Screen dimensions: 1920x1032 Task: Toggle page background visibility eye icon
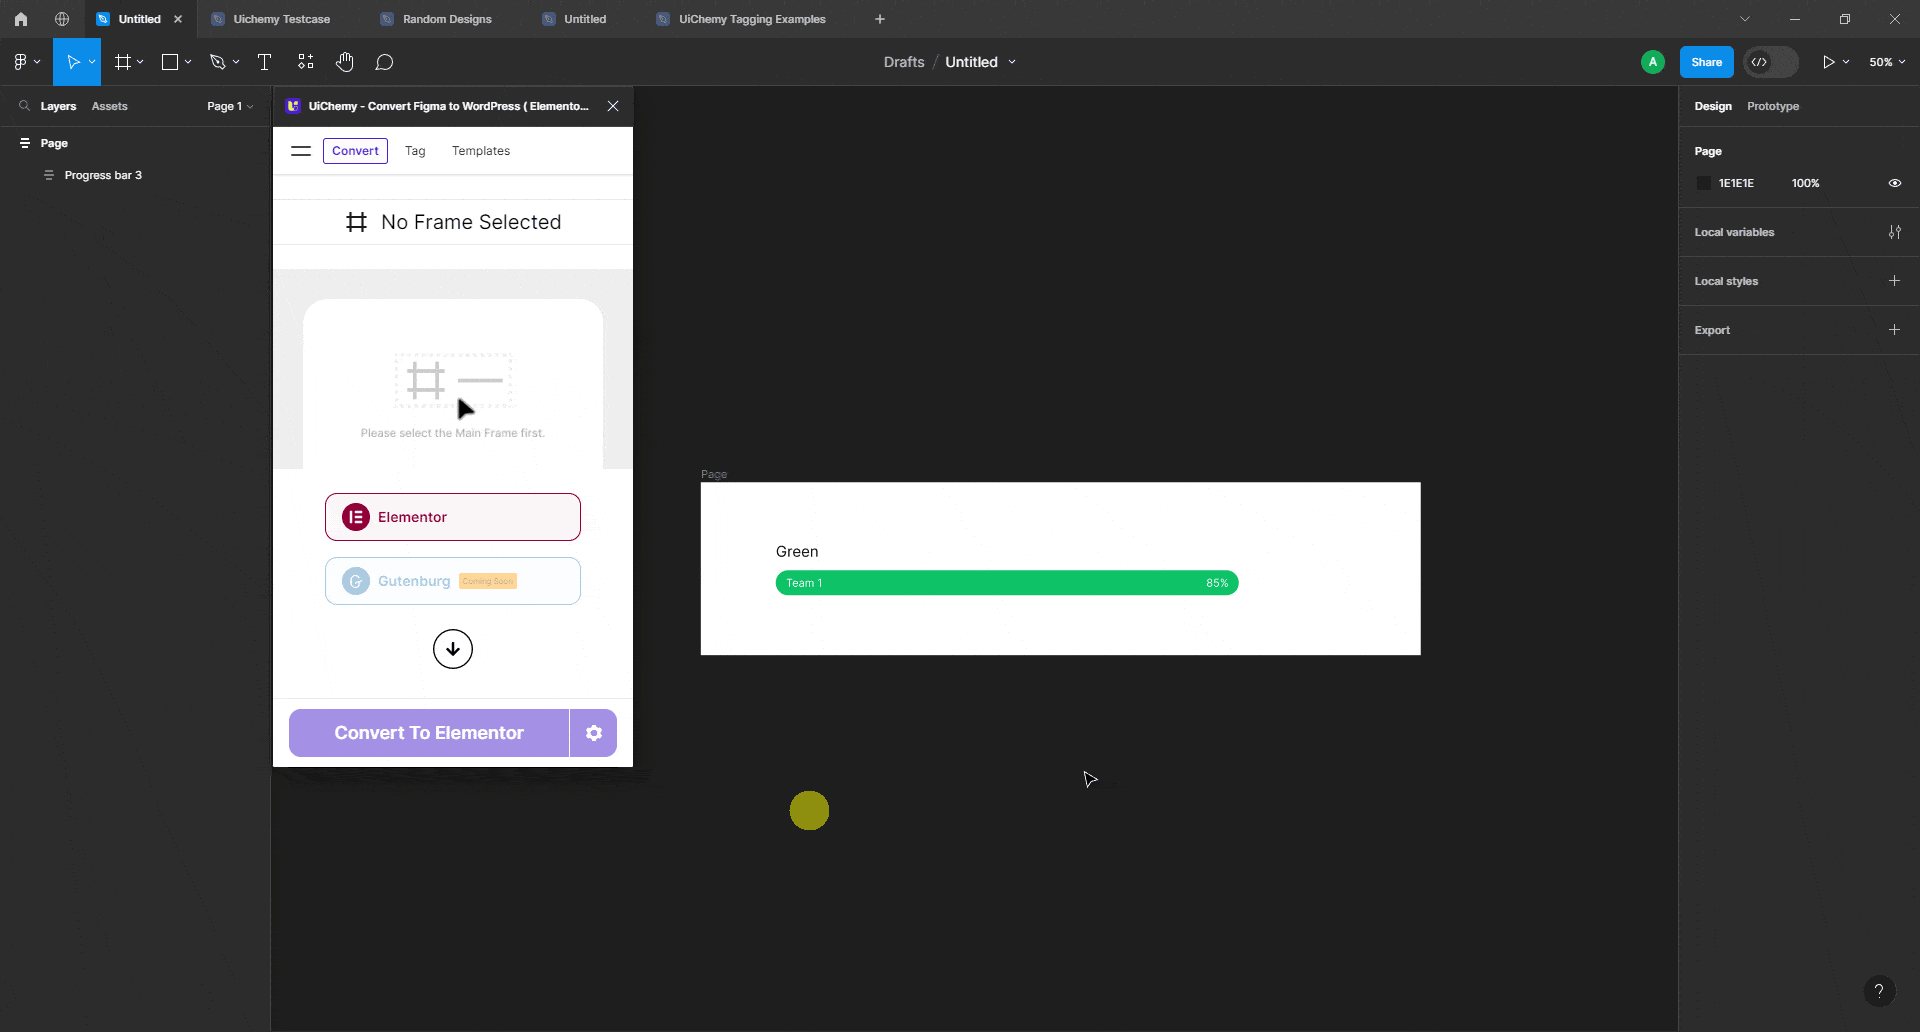pos(1895,183)
